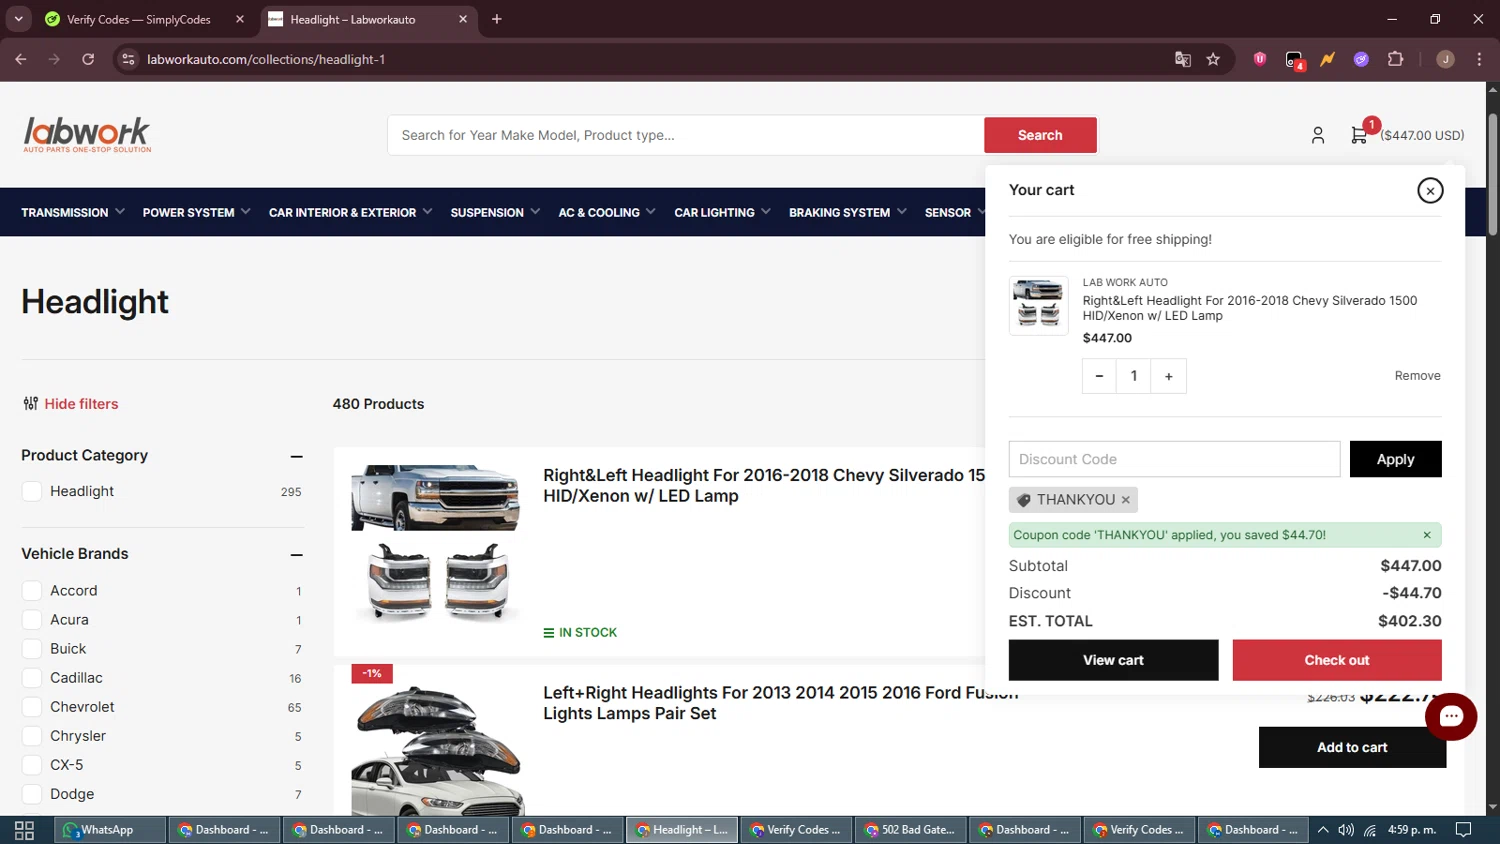Open the account profile icon
1500x844 pixels.
pos(1317,135)
